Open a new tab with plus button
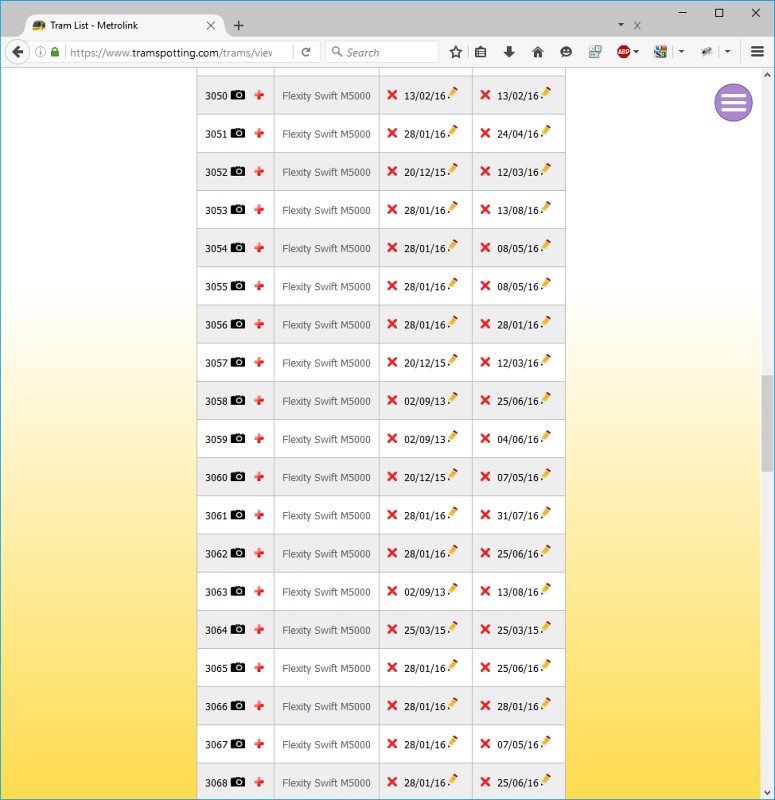This screenshot has height=800, width=775. click(239, 26)
